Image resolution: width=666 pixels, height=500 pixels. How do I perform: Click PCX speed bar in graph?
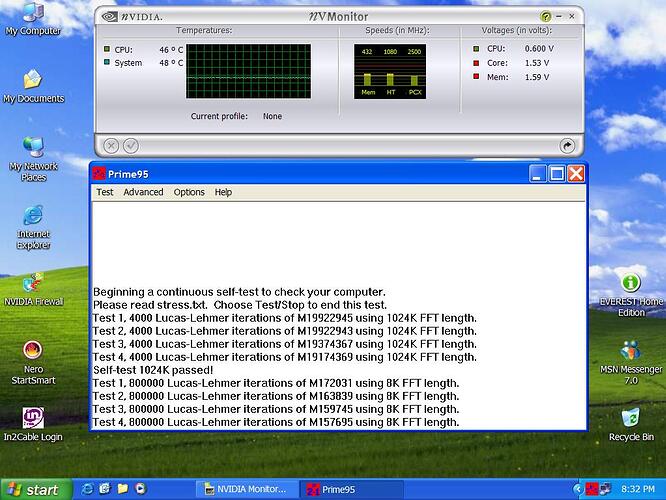pos(414,81)
